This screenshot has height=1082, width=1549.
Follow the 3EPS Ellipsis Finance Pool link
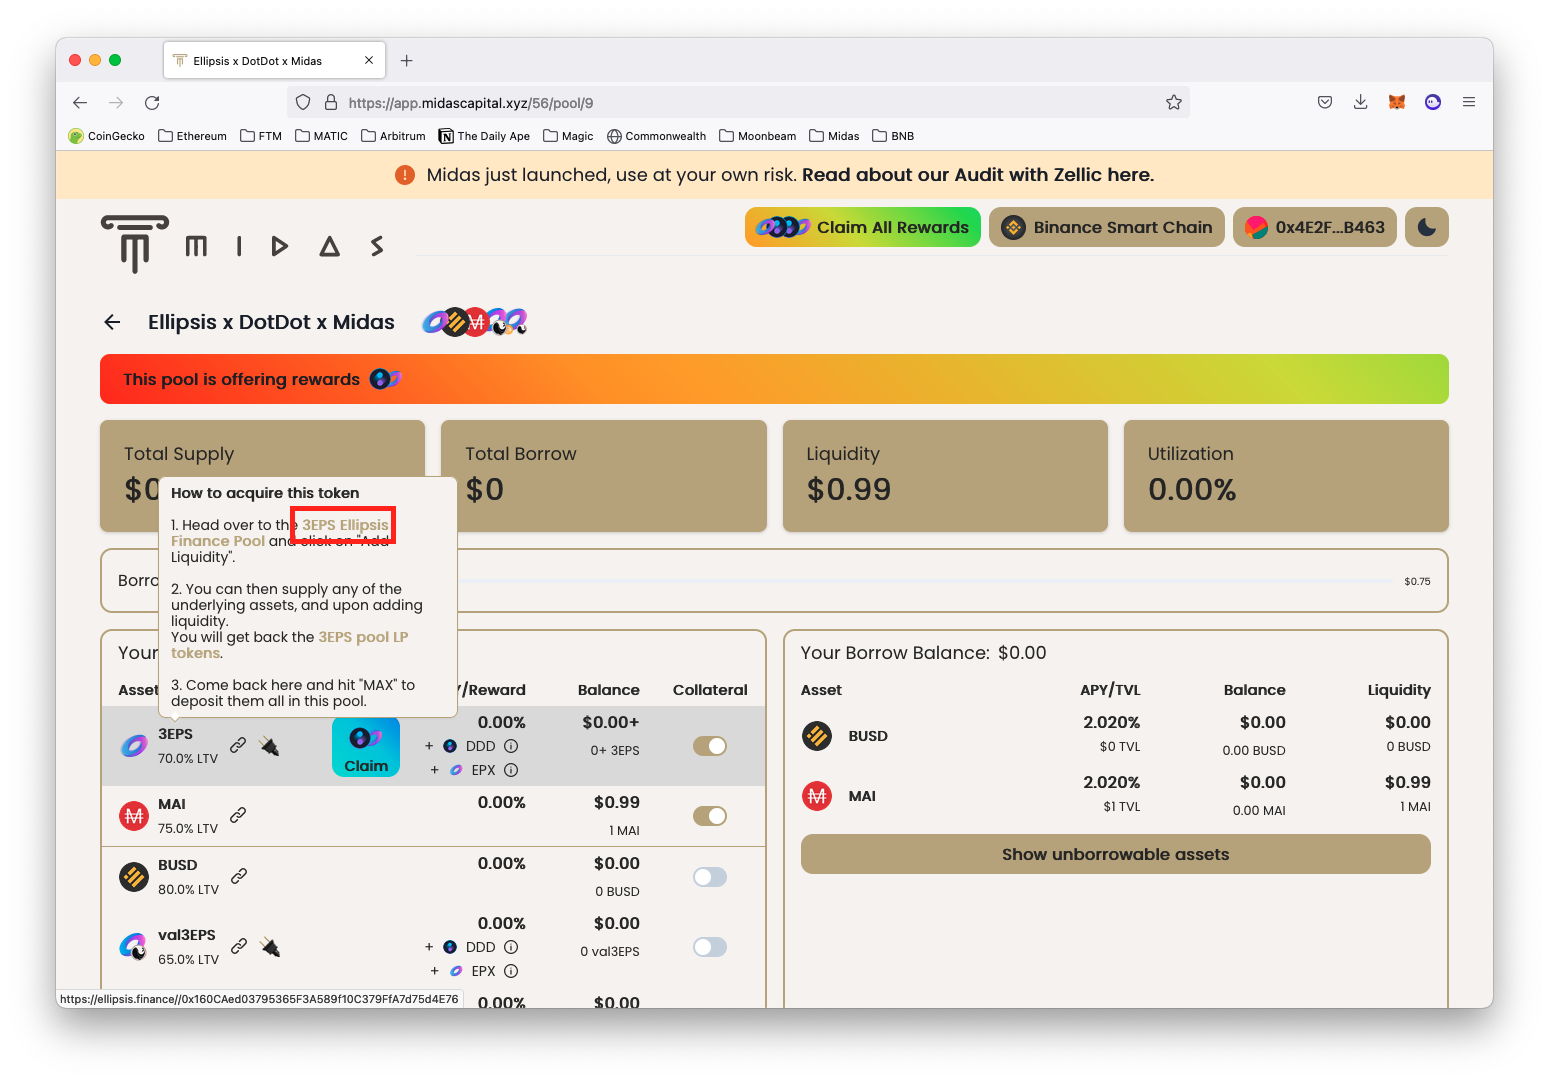[x=342, y=524]
